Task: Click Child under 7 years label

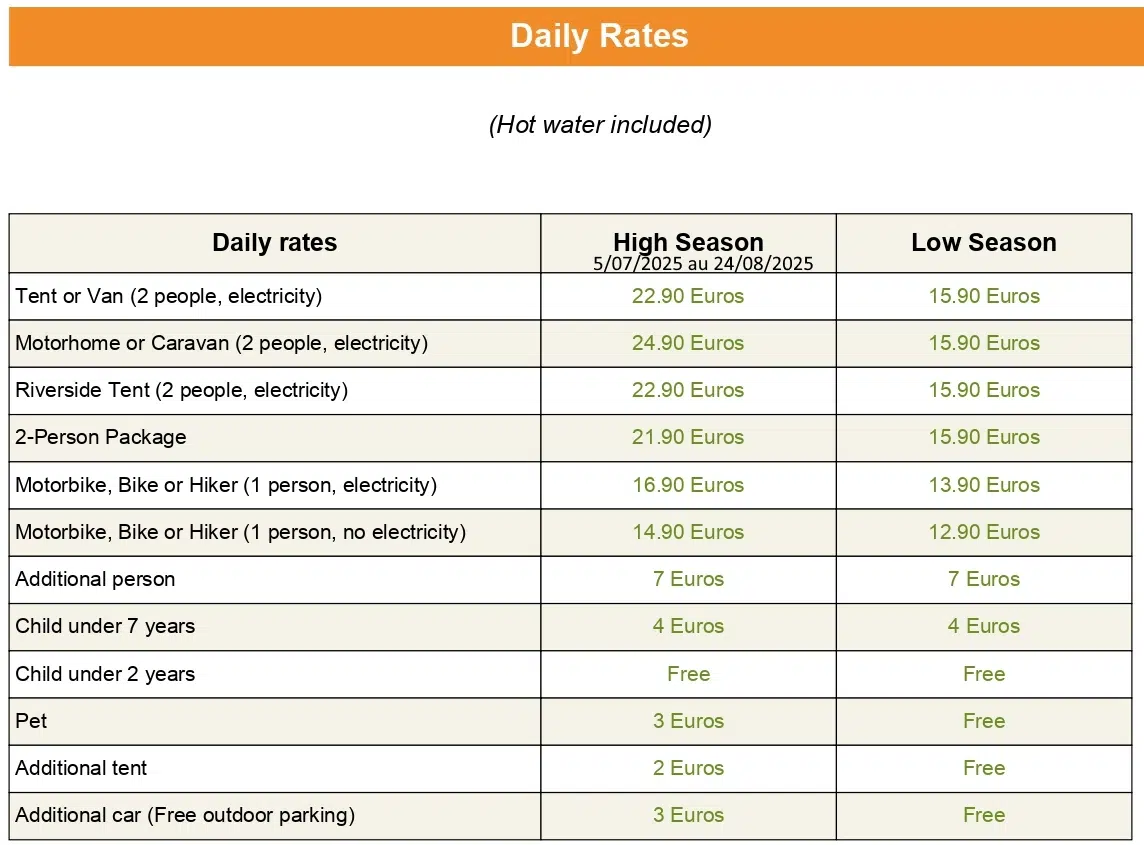Action: [105, 626]
